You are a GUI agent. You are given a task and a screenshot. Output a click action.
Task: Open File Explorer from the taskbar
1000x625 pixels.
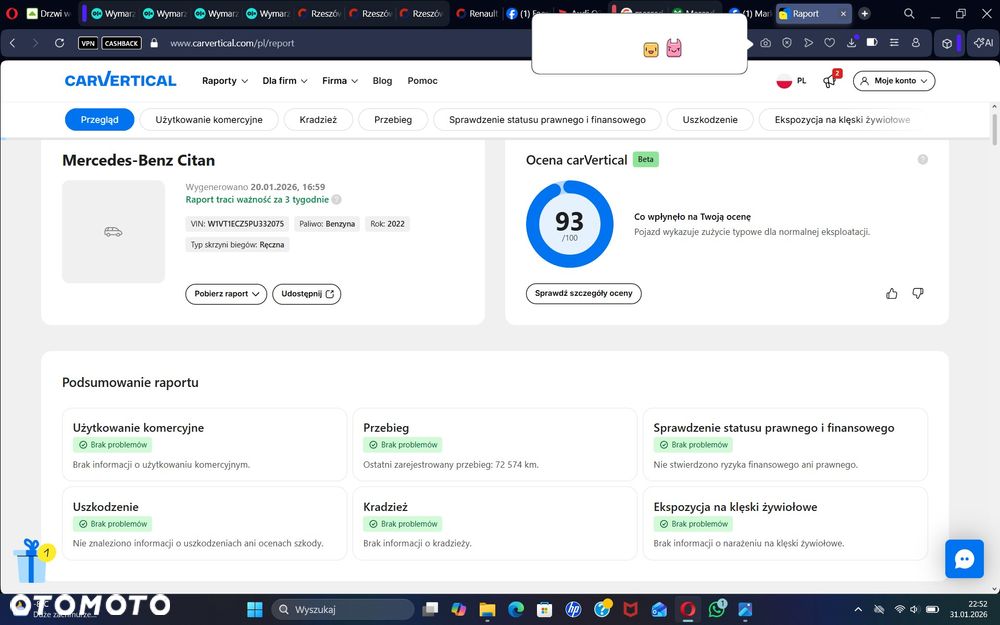487,610
